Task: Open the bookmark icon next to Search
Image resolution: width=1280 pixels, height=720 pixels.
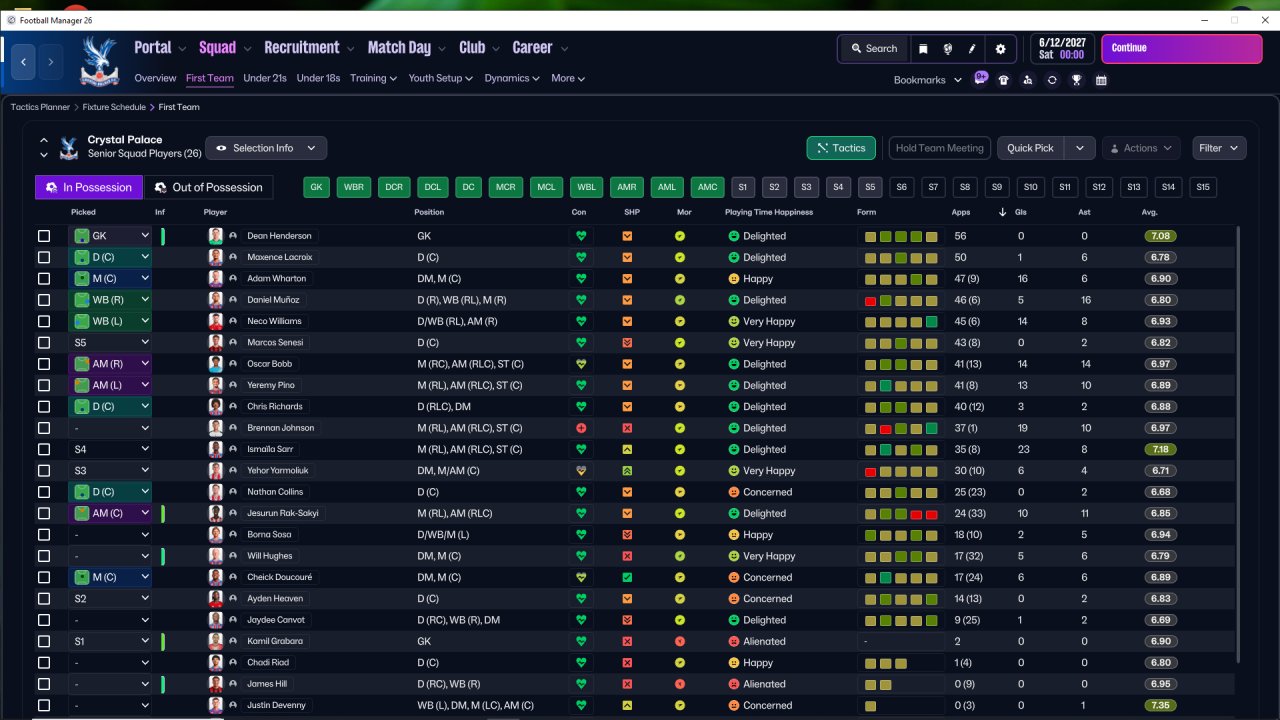Action: [x=923, y=48]
